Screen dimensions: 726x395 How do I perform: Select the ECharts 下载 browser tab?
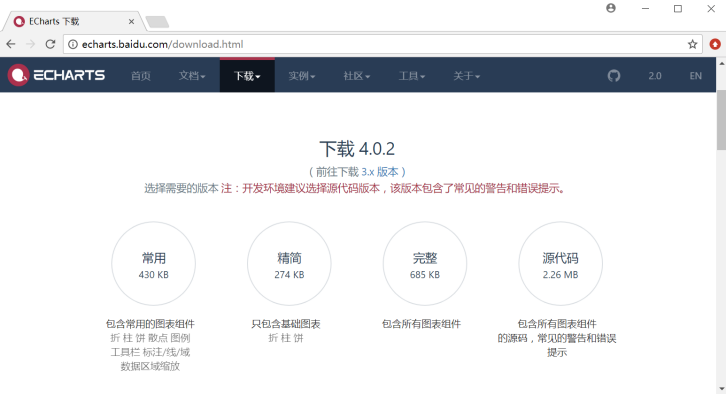(x=74, y=21)
